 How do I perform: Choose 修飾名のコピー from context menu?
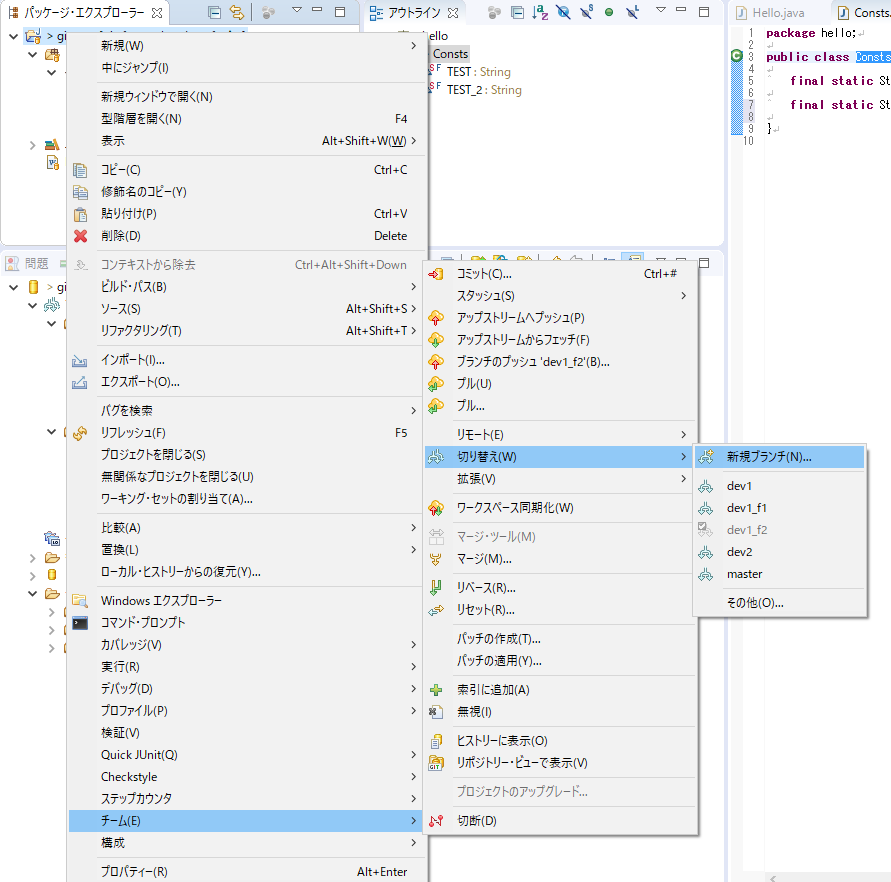pos(247,192)
